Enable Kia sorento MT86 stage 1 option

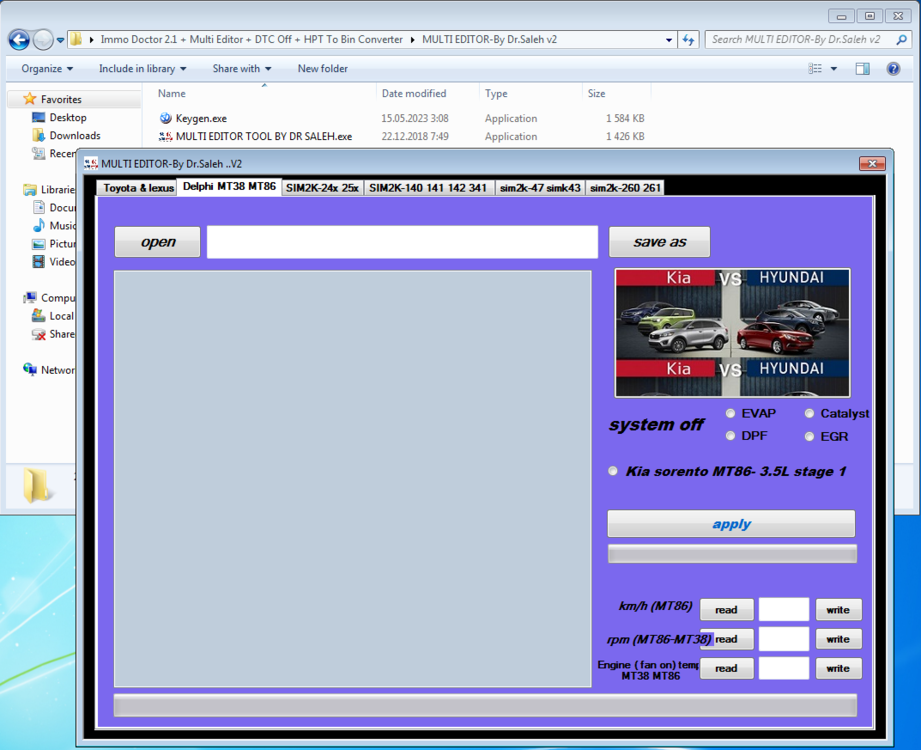pyautogui.click(x=613, y=471)
